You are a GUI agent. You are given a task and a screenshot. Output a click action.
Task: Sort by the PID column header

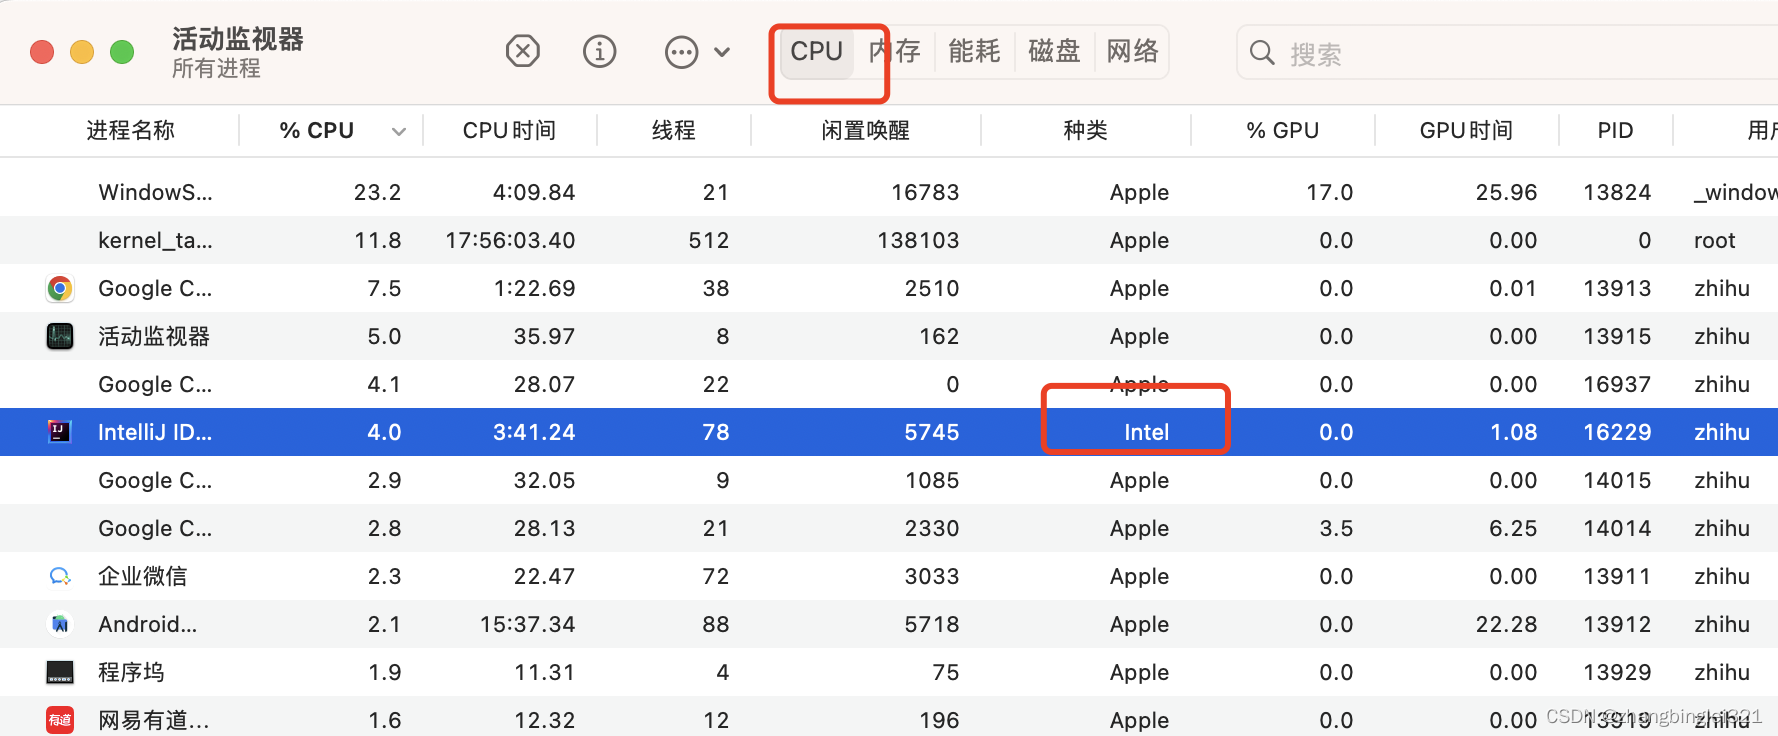click(1615, 131)
